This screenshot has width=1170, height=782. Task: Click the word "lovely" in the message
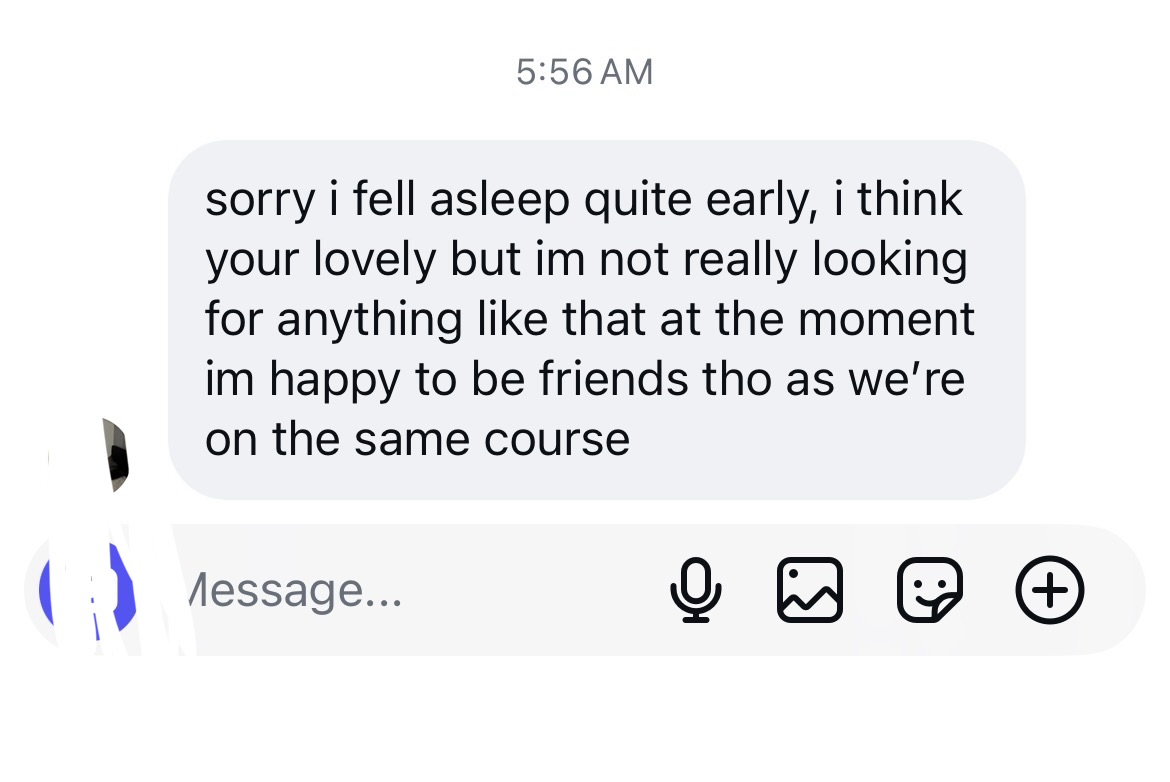(376, 260)
